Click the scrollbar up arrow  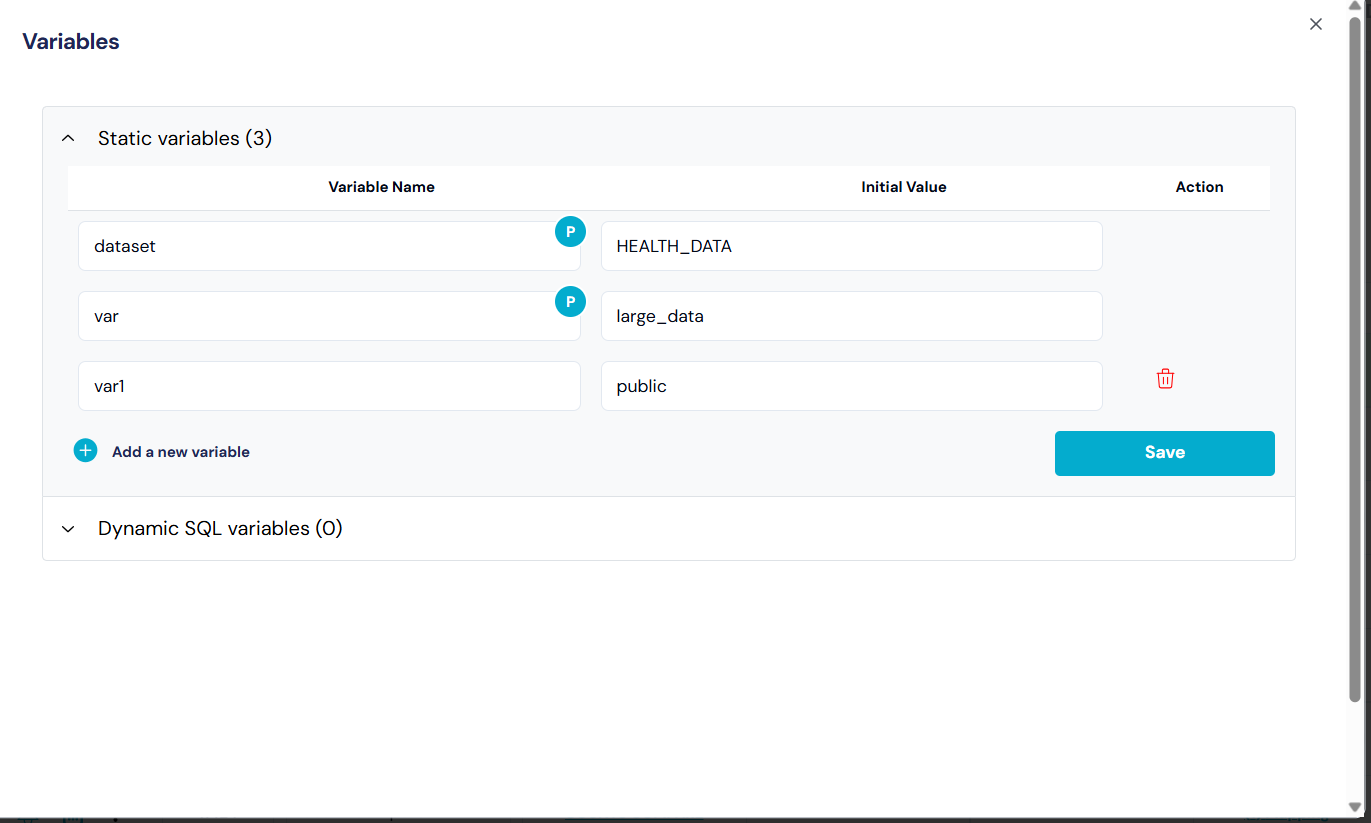click(1355, 7)
